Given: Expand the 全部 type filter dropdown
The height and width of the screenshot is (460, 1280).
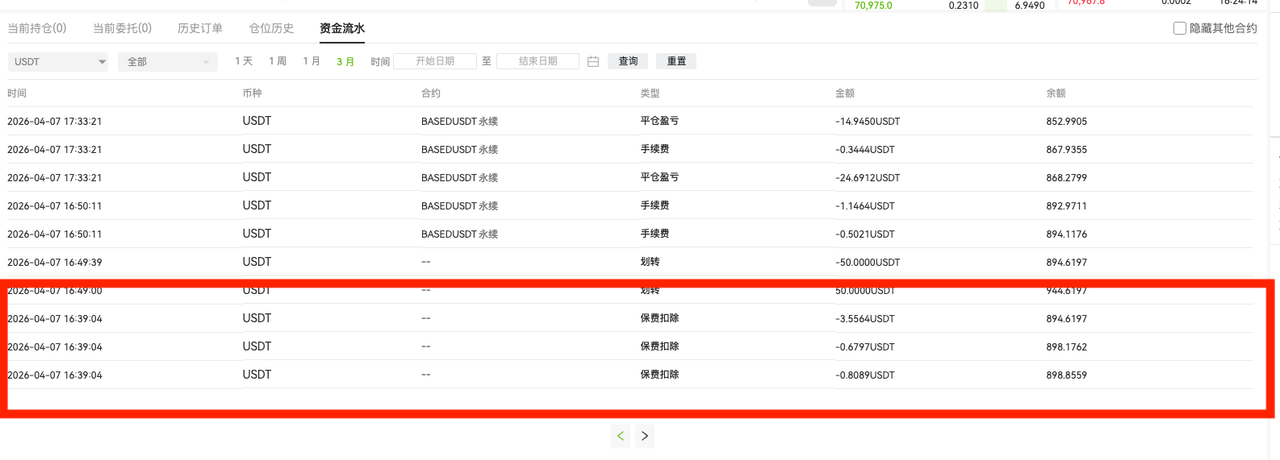Looking at the screenshot, I should [x=167, y=62].
